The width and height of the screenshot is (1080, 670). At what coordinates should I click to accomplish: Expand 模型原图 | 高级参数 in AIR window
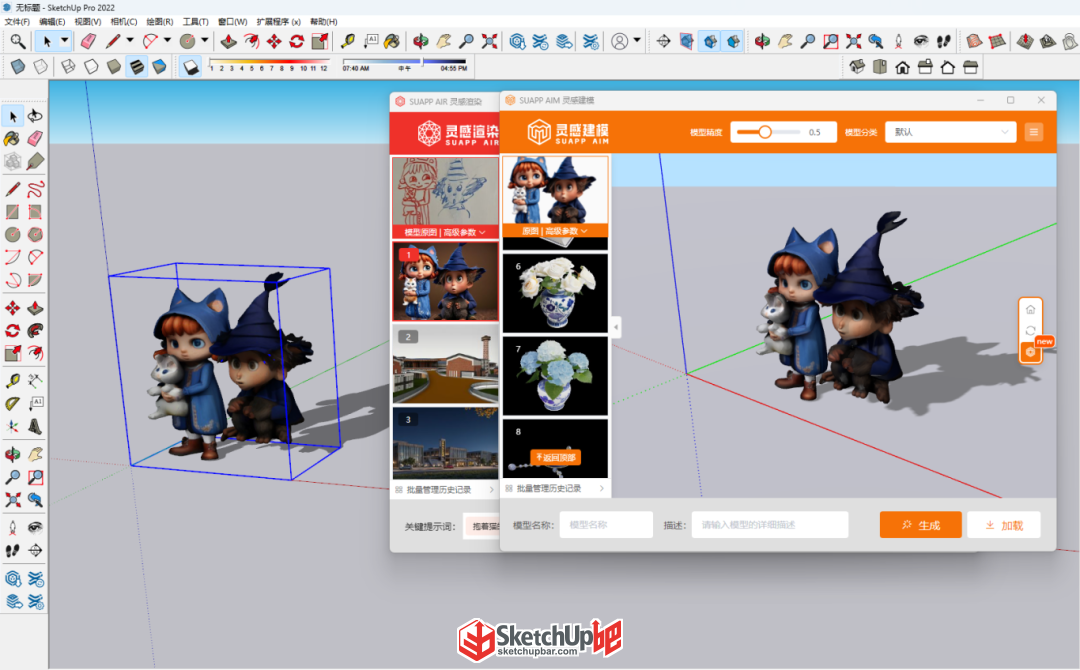pyautogui.click(x=445, y=232)
